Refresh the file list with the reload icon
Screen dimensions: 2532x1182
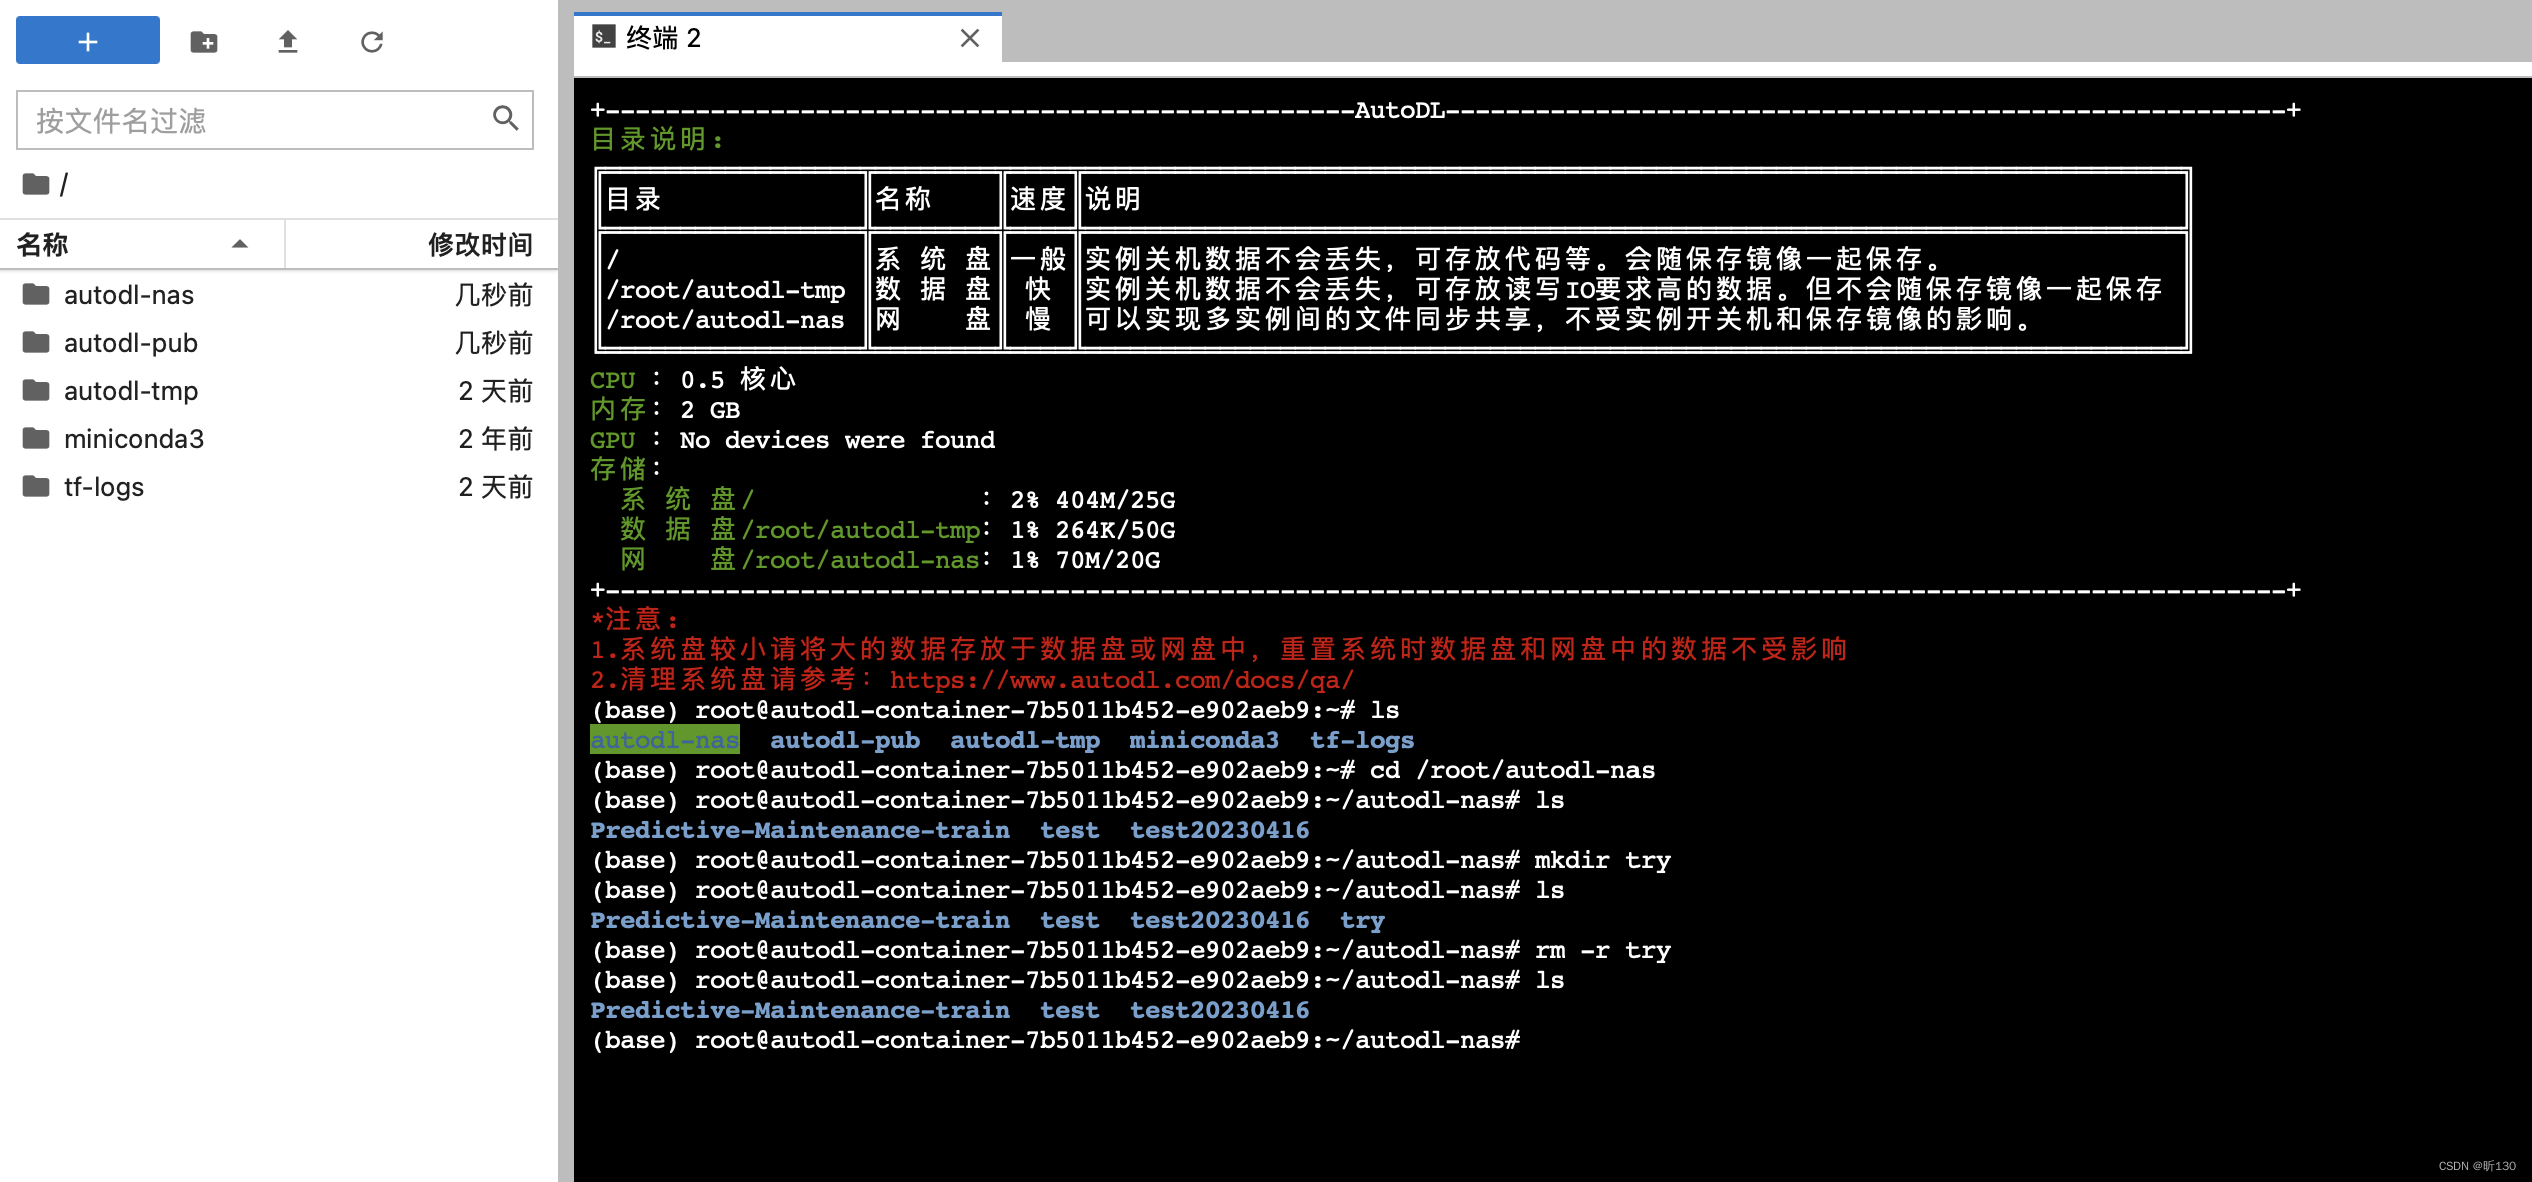pos(371,42)
